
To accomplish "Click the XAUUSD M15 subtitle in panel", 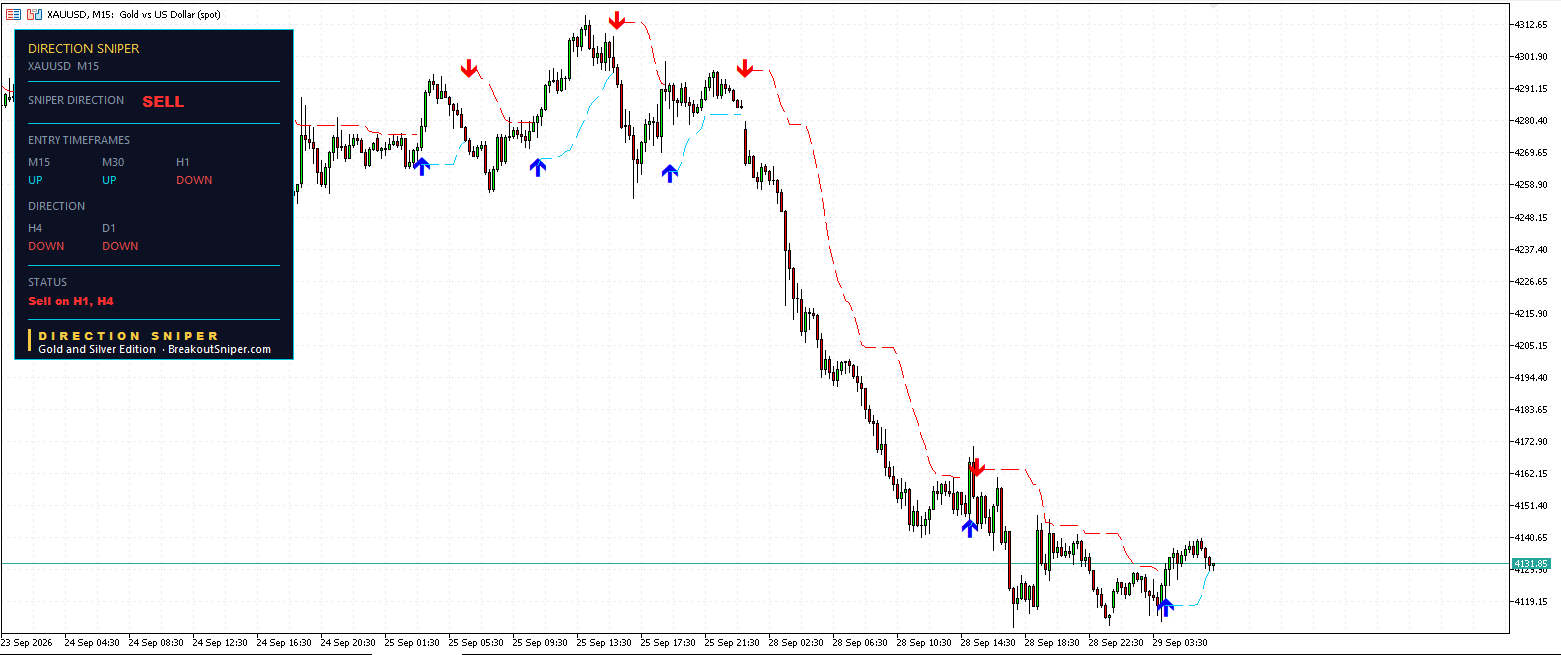I will click(63, 66).
